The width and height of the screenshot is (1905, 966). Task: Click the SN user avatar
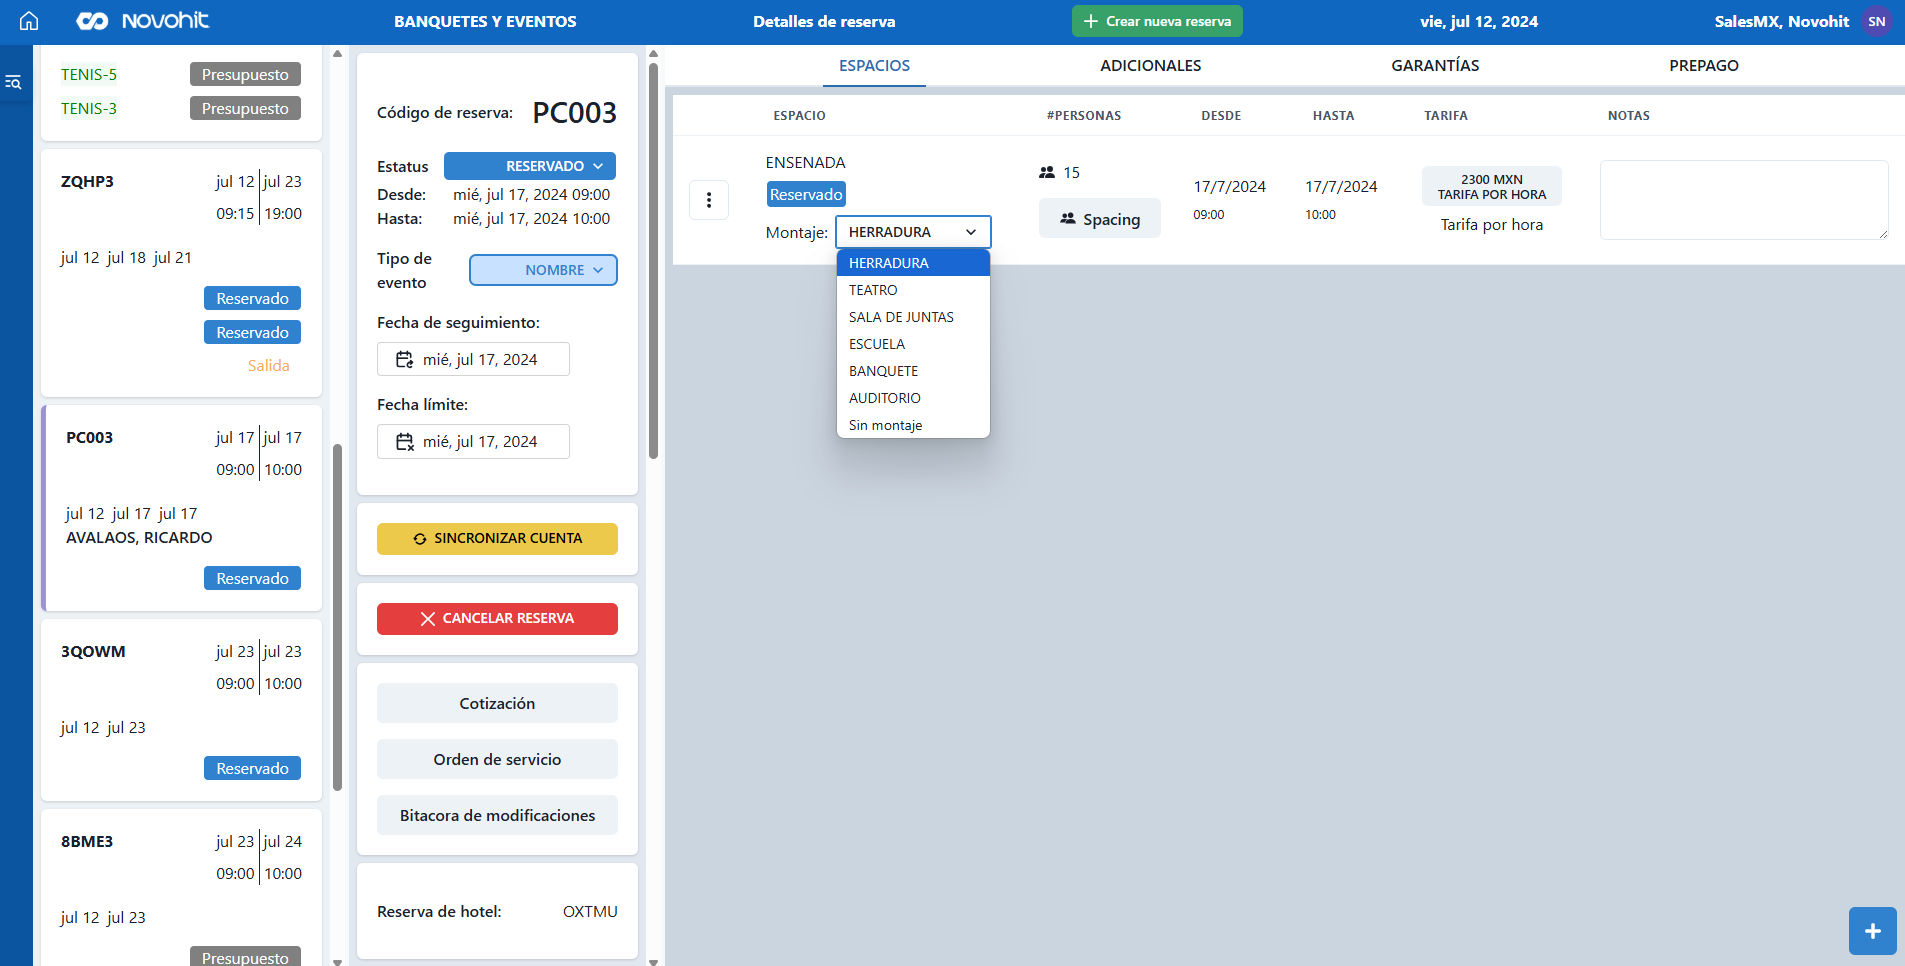tap(1876, 21)
